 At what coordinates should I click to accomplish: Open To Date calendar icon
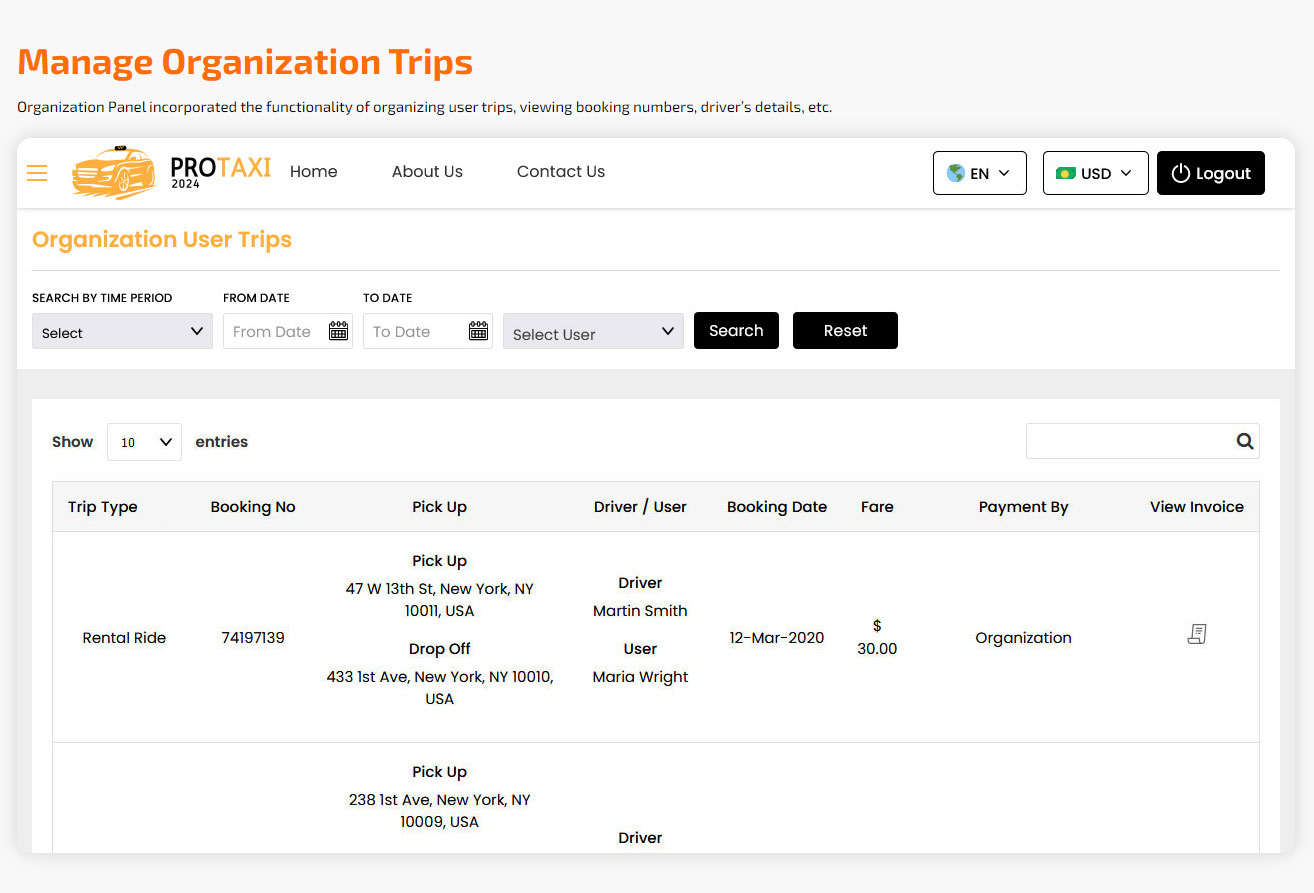[478, 331]
